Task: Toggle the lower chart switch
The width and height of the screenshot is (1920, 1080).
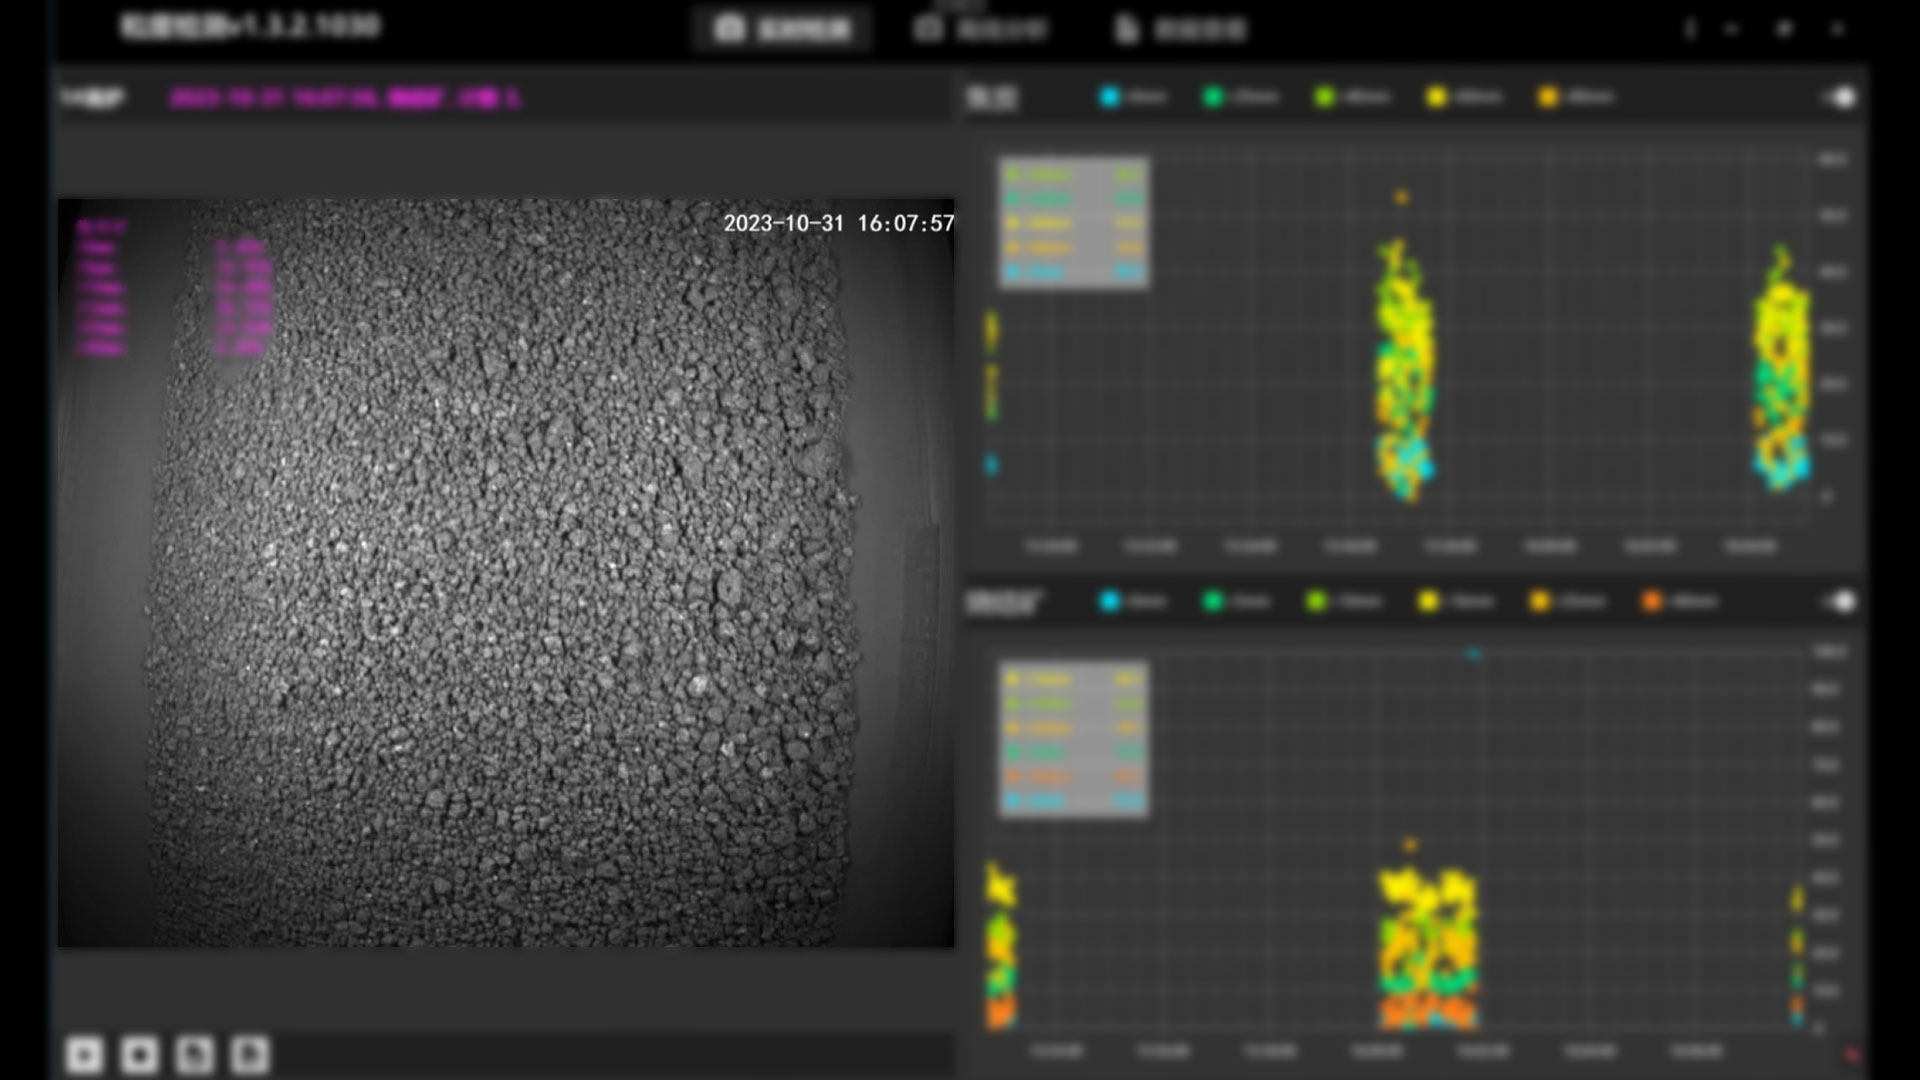Action: point(1840,601)
